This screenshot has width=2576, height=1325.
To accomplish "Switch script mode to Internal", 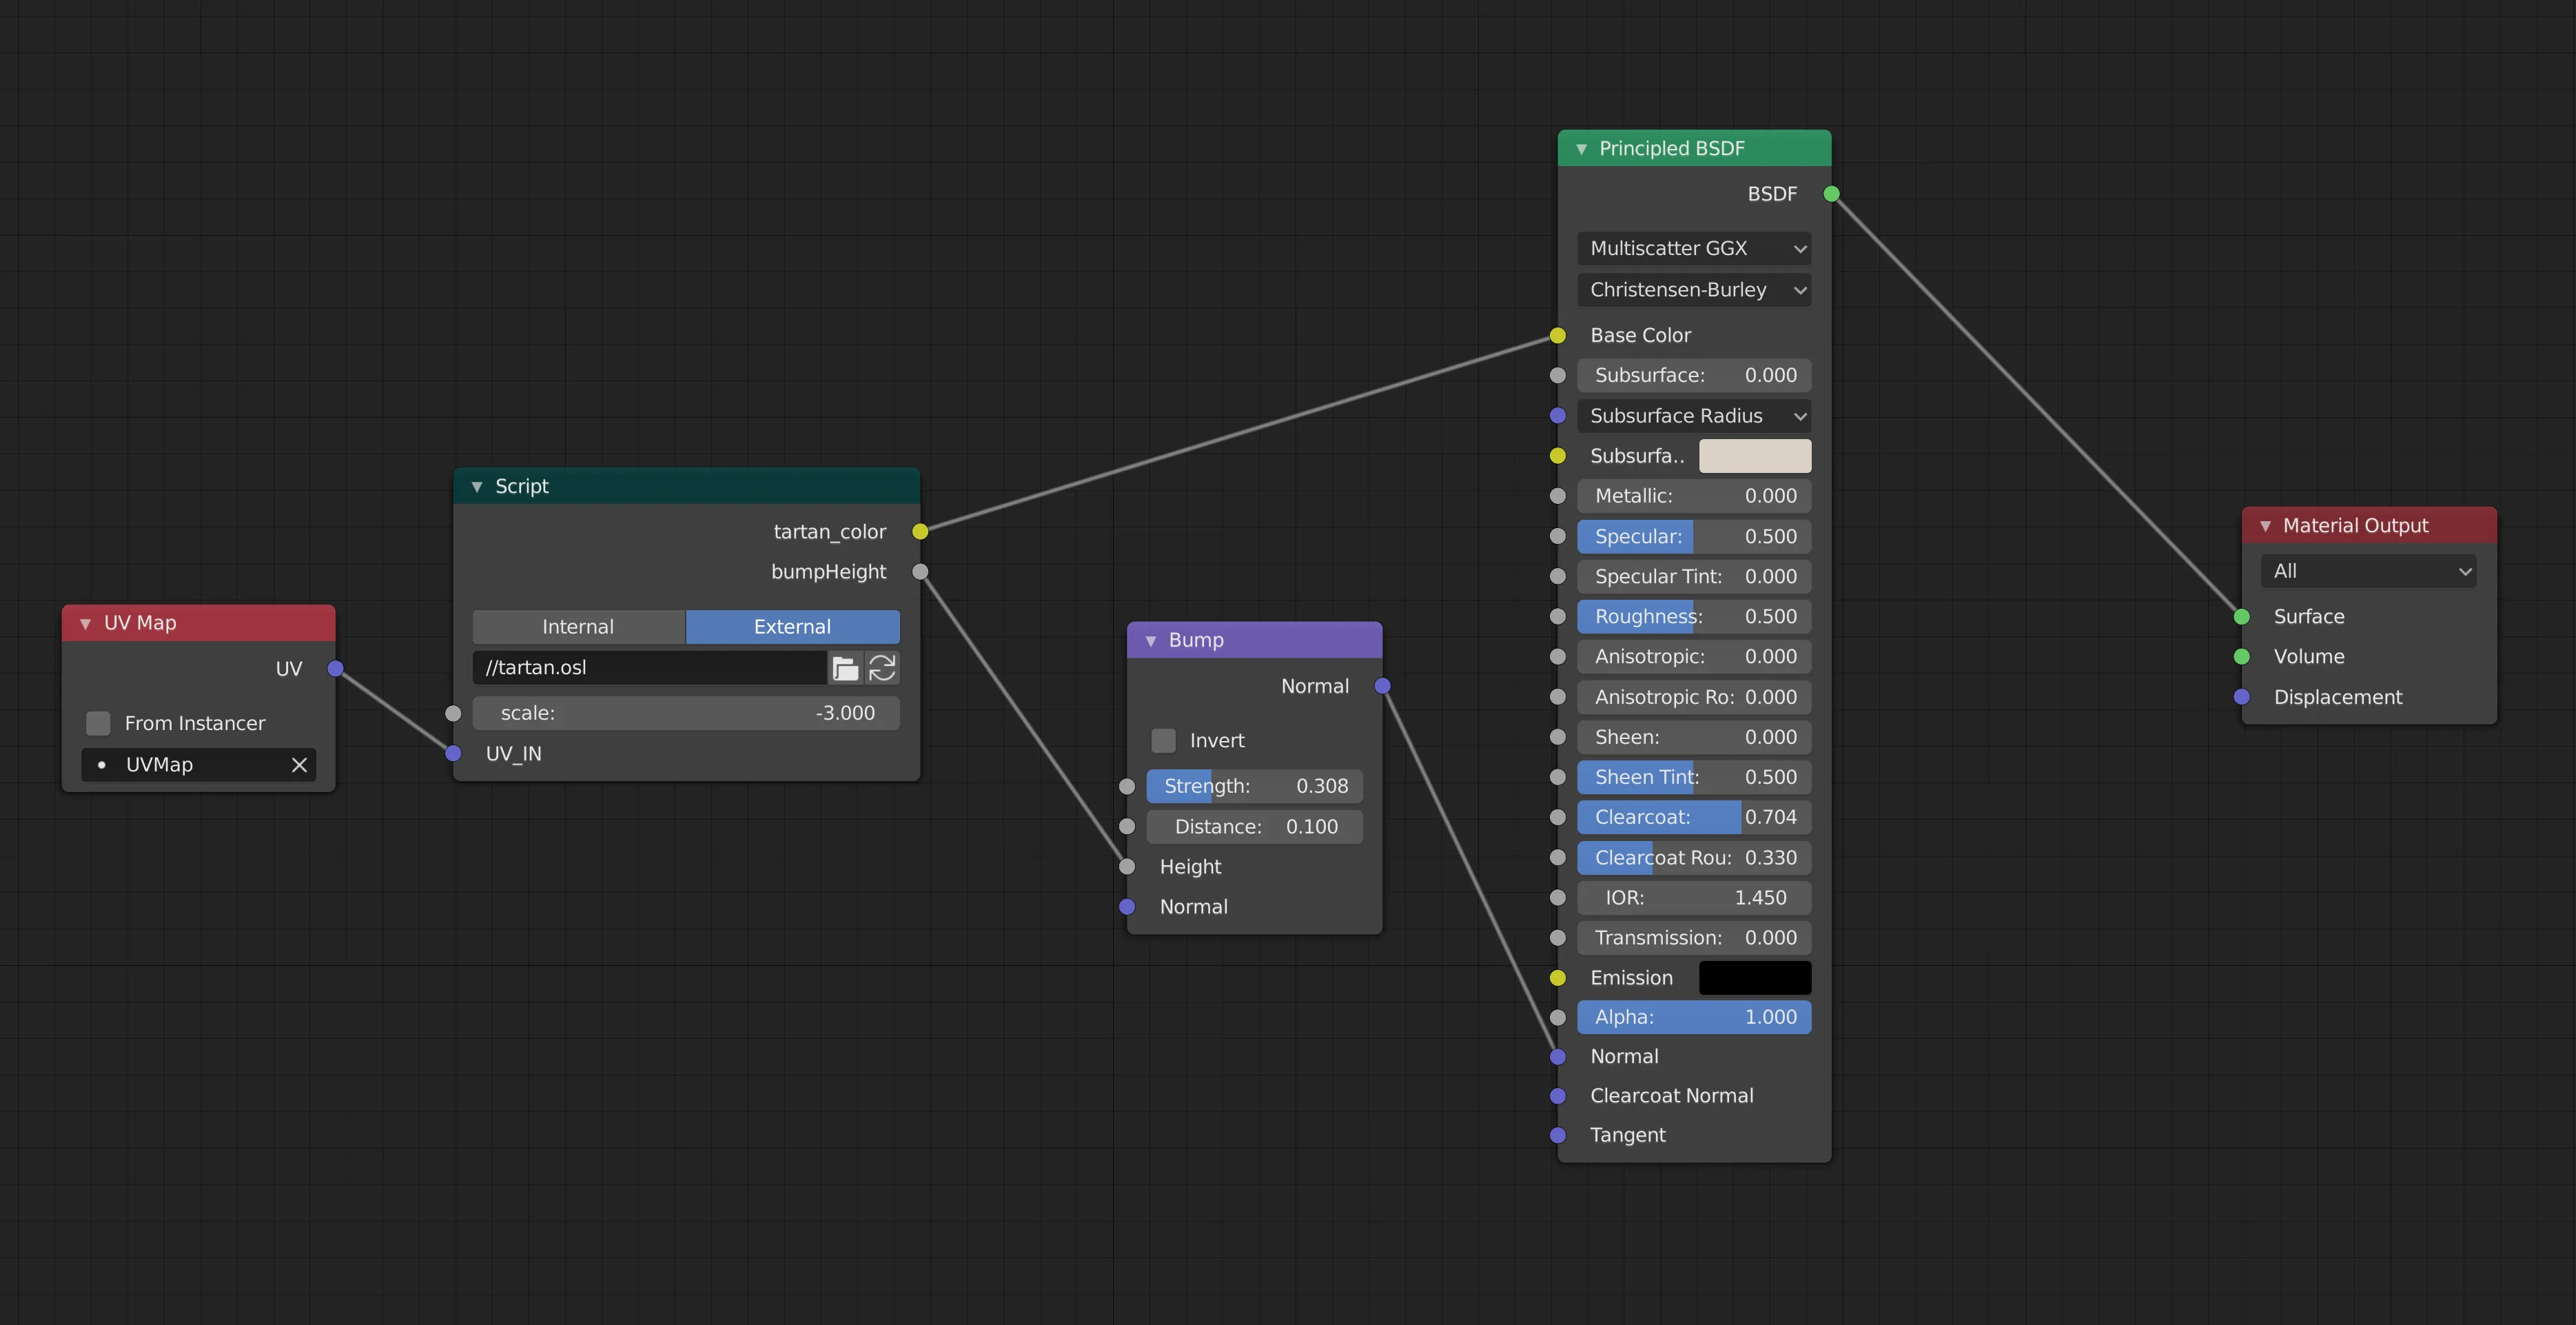I will click(x=578, y=627).
